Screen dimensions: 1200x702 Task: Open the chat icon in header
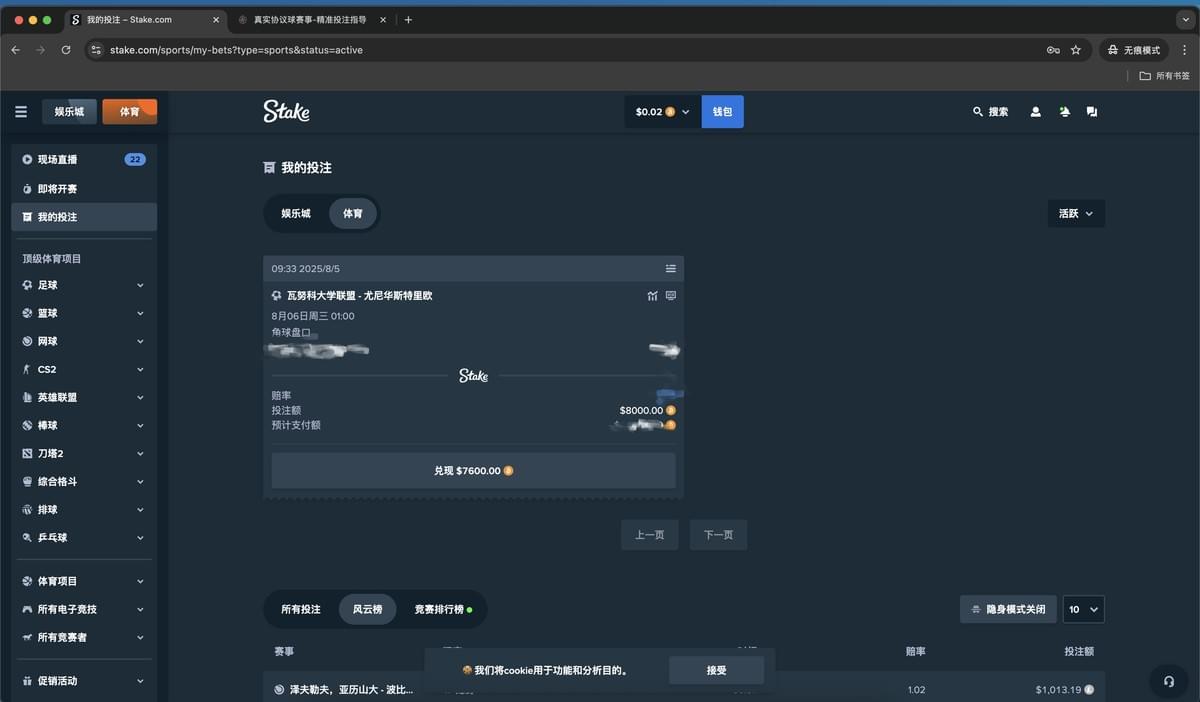click(1092, 112)
